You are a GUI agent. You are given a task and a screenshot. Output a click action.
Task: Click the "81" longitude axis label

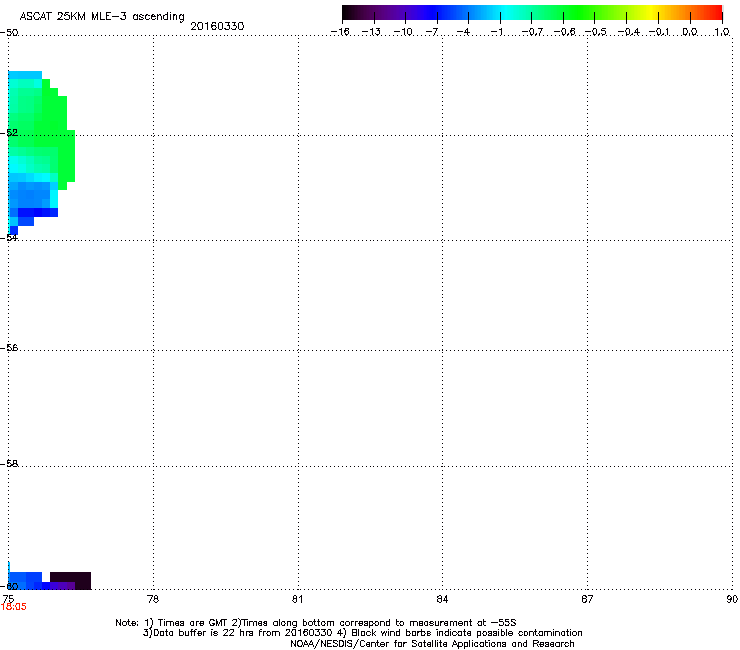coord(297,599)
